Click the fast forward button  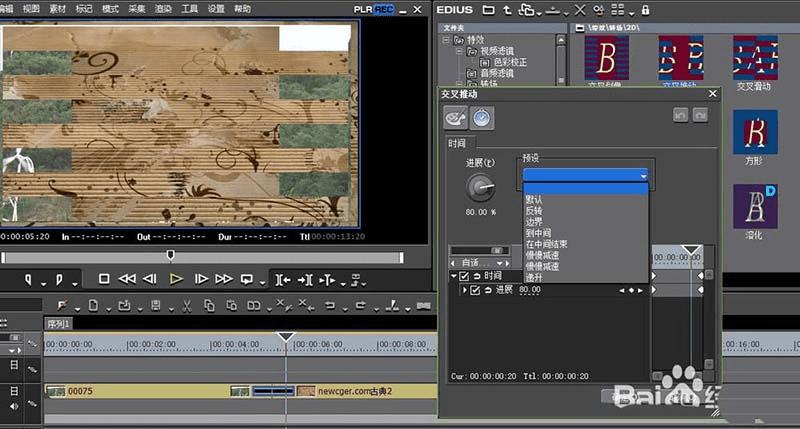224,279
